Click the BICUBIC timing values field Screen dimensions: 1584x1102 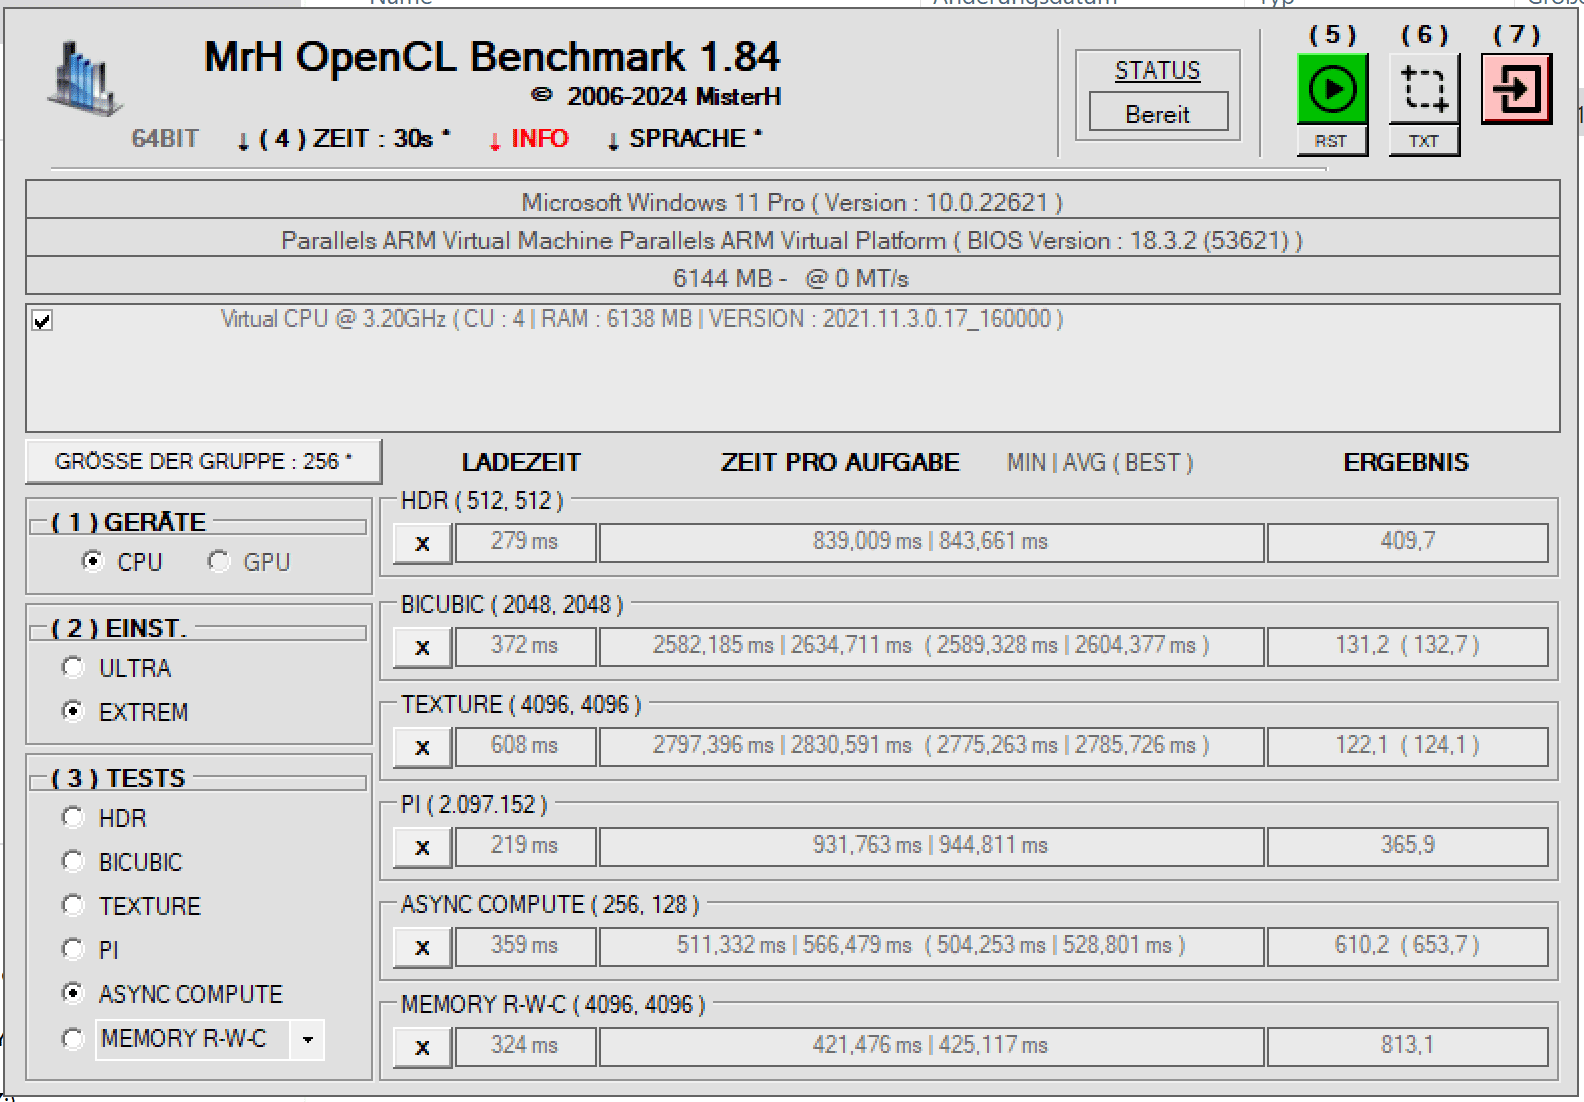931,646
